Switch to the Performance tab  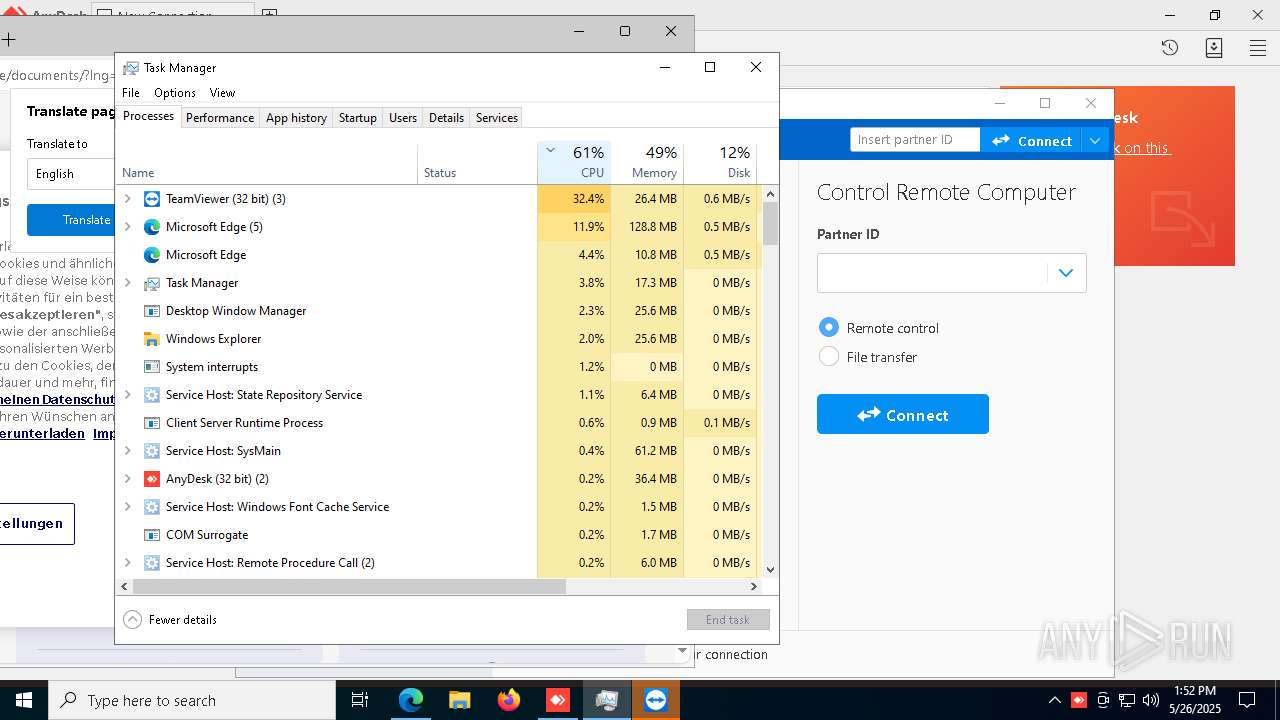(220, 118)
